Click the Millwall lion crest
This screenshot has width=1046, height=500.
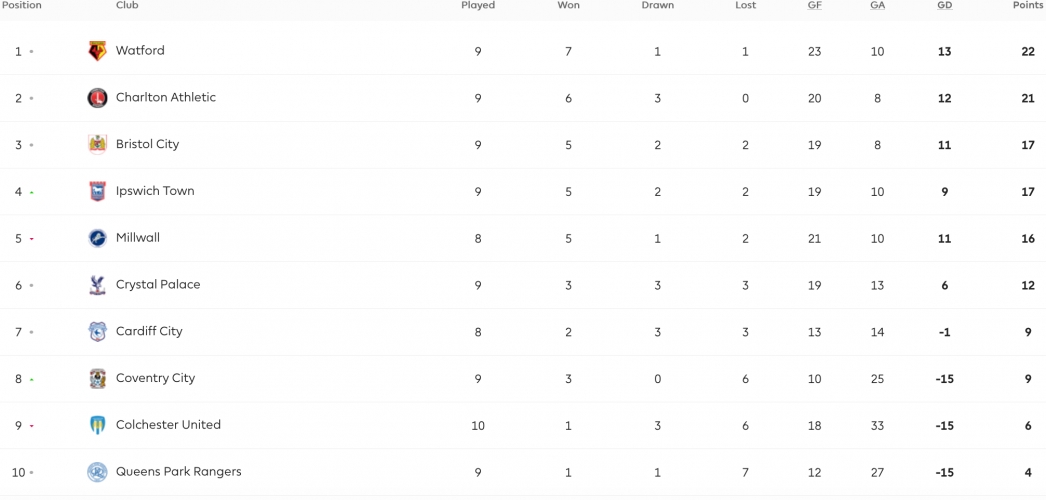pyautogui.click(x=97, y=238)
